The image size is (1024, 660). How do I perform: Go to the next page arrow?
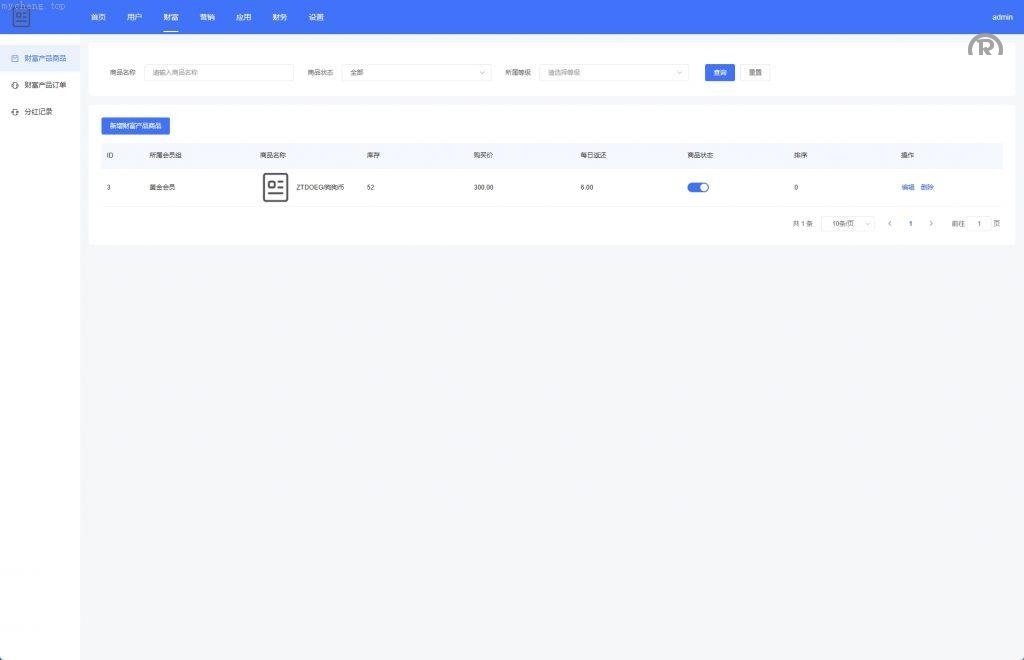pyautogui.click(x=931, y=224)
